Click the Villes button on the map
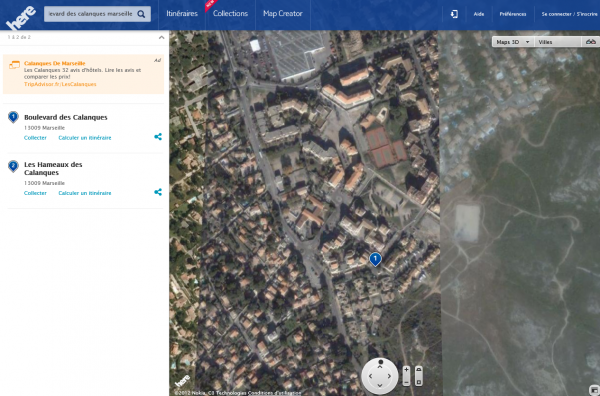Image resolution: width=600 pixels, height=396 pixels. pos(557,42)
